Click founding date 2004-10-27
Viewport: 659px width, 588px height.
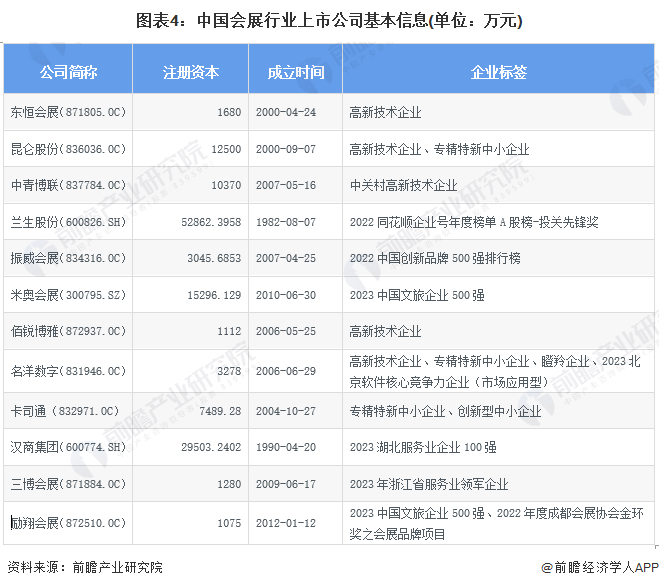286,411
